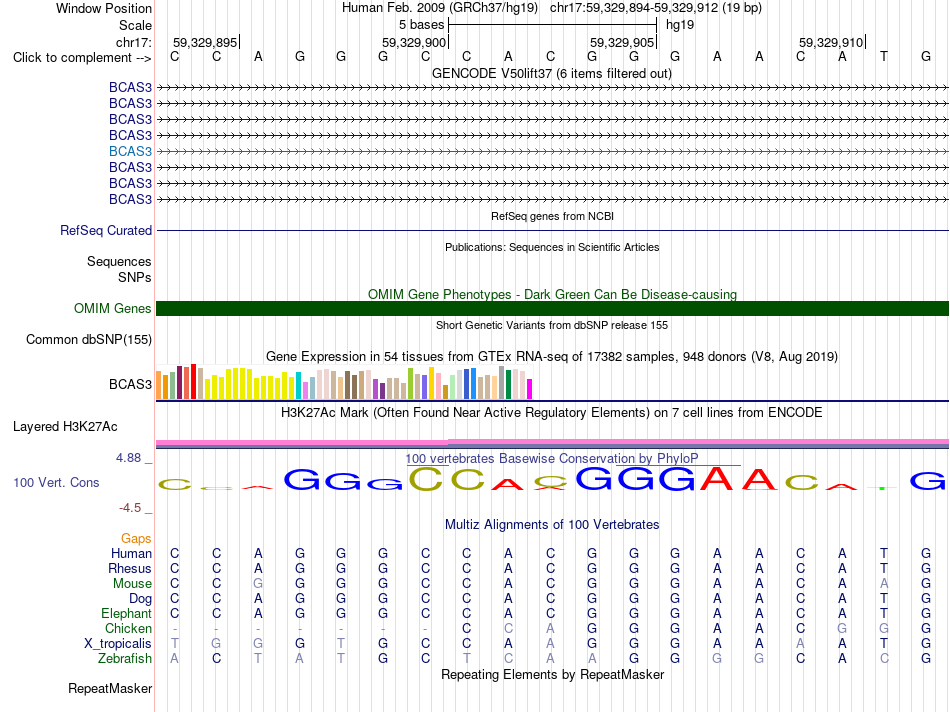
Task: Click the Sequences subtrack label
Action: coord(119,261)
